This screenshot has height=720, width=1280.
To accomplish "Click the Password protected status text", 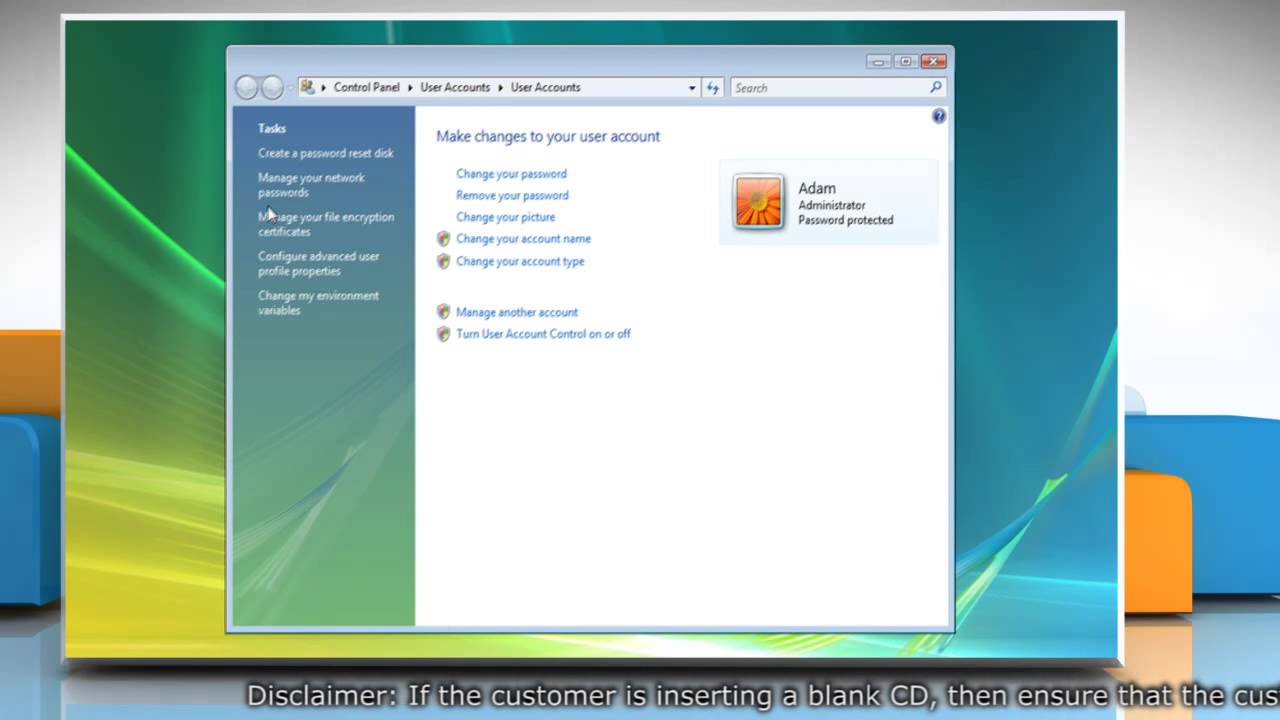I will coord(846,220).
